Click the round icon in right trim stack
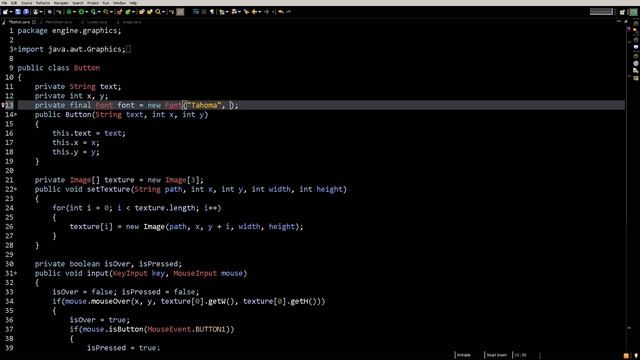Image resolution: width=640 pixels, height=360 pixels. pyautogui.click(x=636, y=63)
